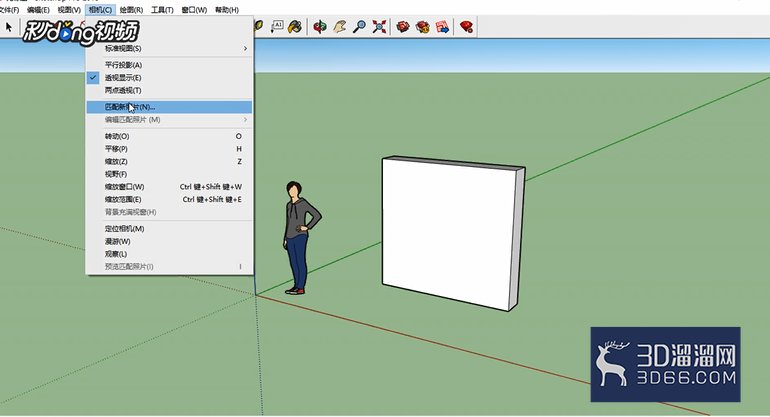Click the standing person figure in scene

click(300, 238)
